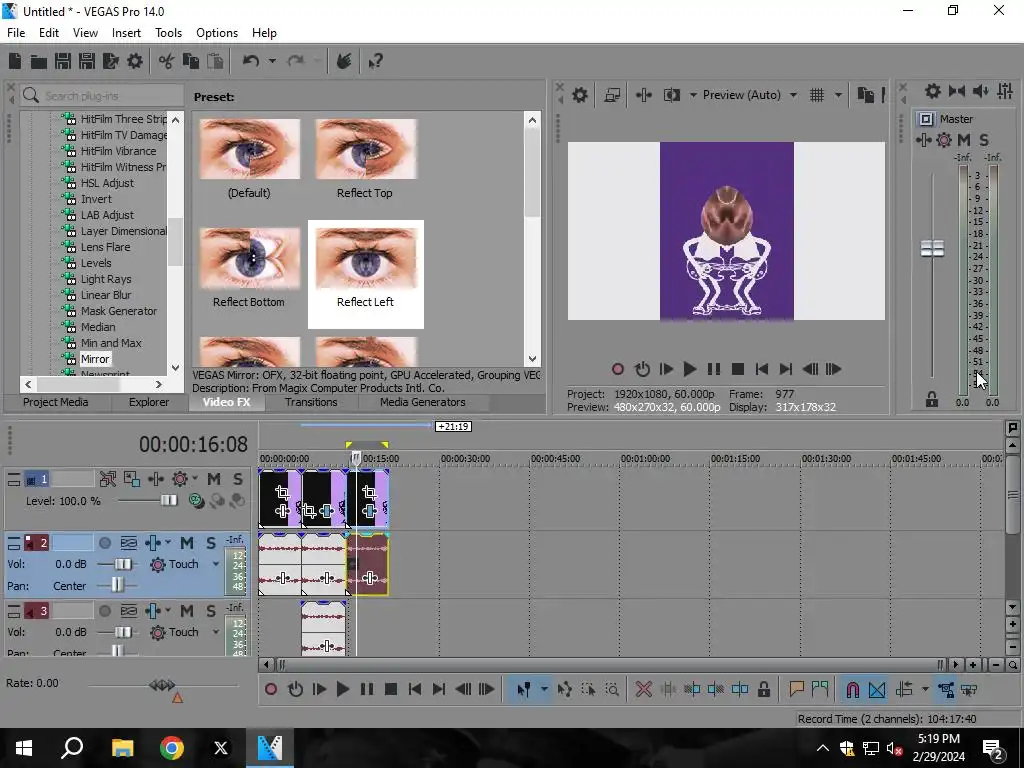1024x768 pixels.
Task: Open the overlays grid dropdown arrow
Action: [x=838, y=95]
